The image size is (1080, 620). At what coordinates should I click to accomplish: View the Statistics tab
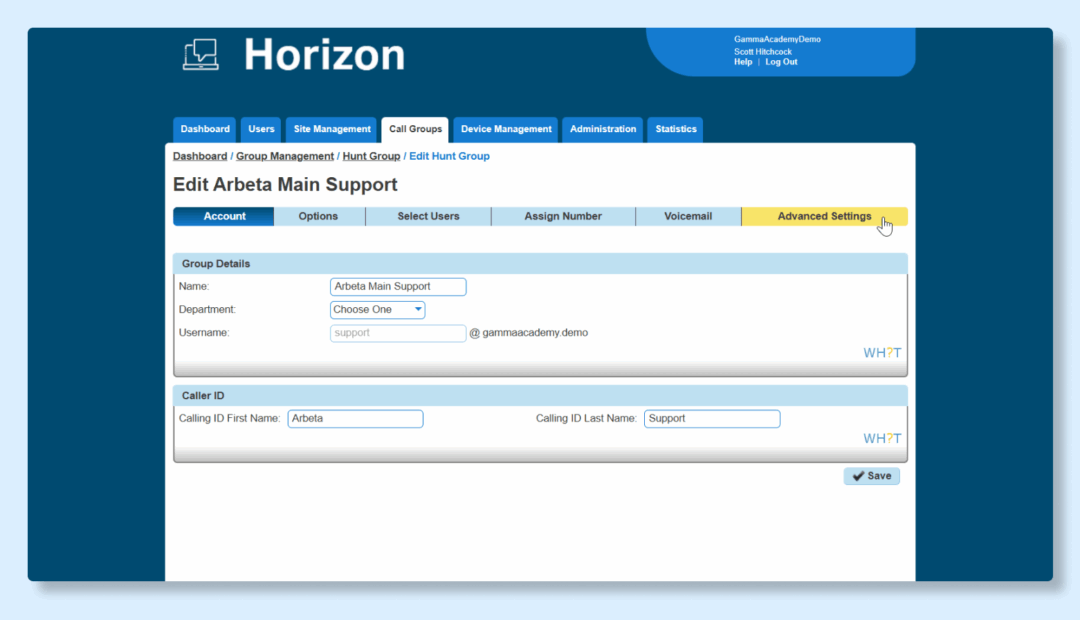click(x=676, y=130)
